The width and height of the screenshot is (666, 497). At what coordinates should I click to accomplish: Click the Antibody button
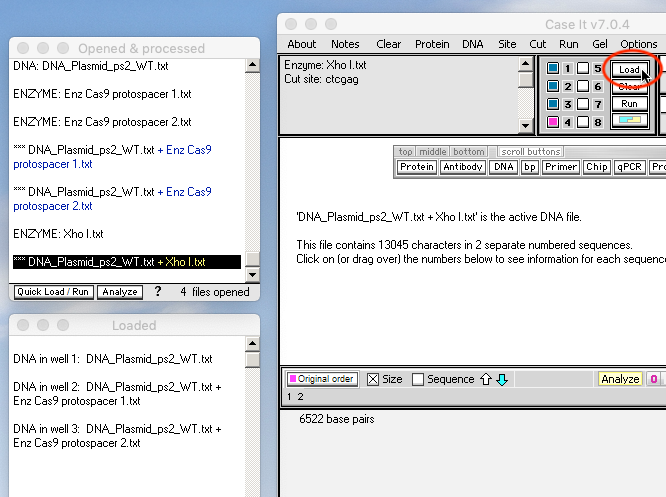click(x=463, y=167)
